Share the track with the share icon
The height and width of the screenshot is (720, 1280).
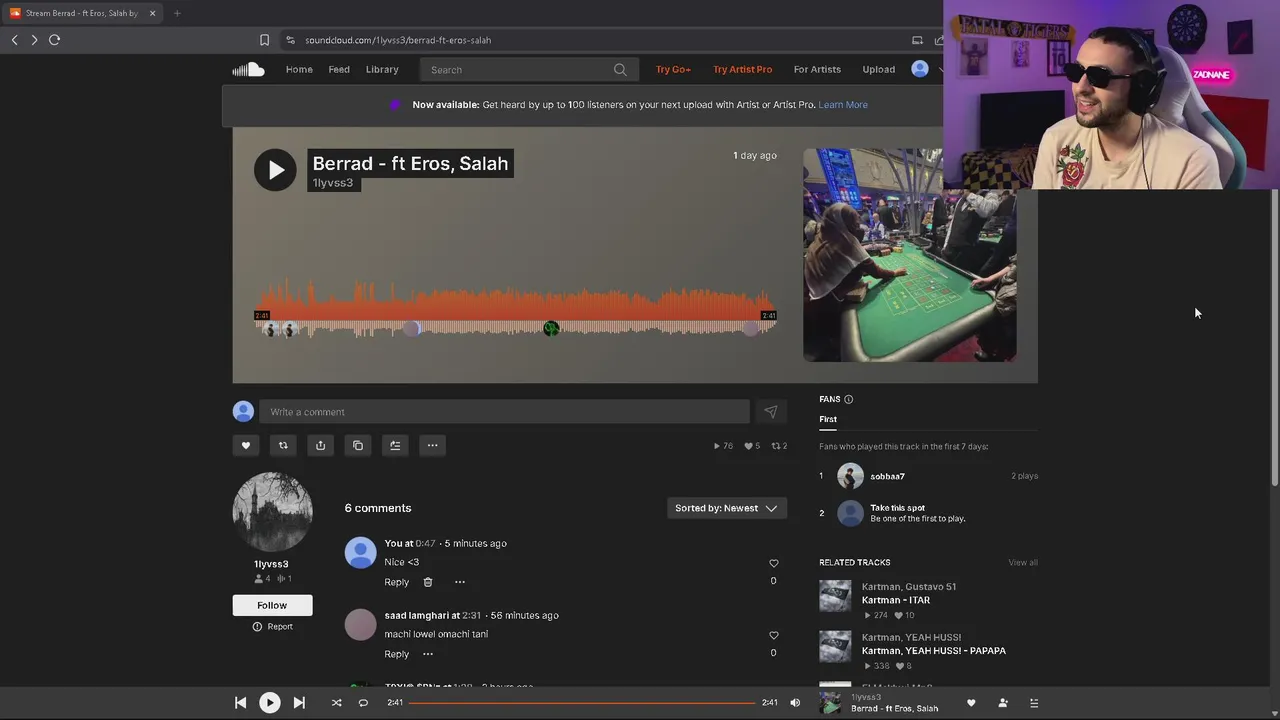pos(320,445)
